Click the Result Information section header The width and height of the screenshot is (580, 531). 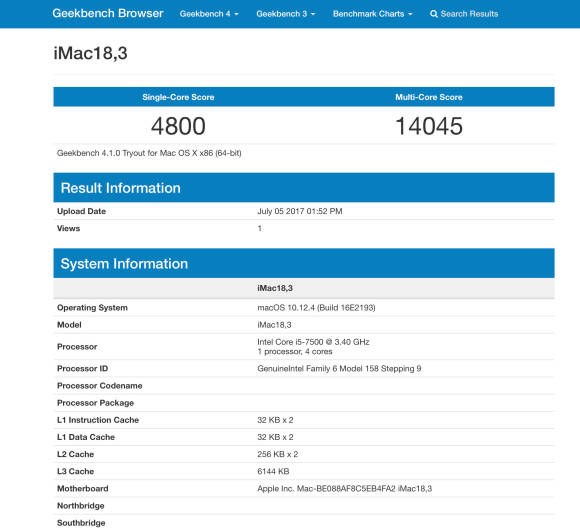304,188
